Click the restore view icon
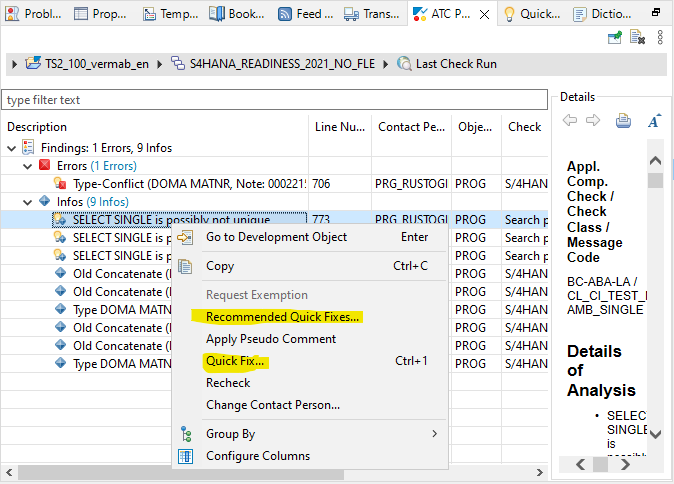 click(x=658, y=14)
